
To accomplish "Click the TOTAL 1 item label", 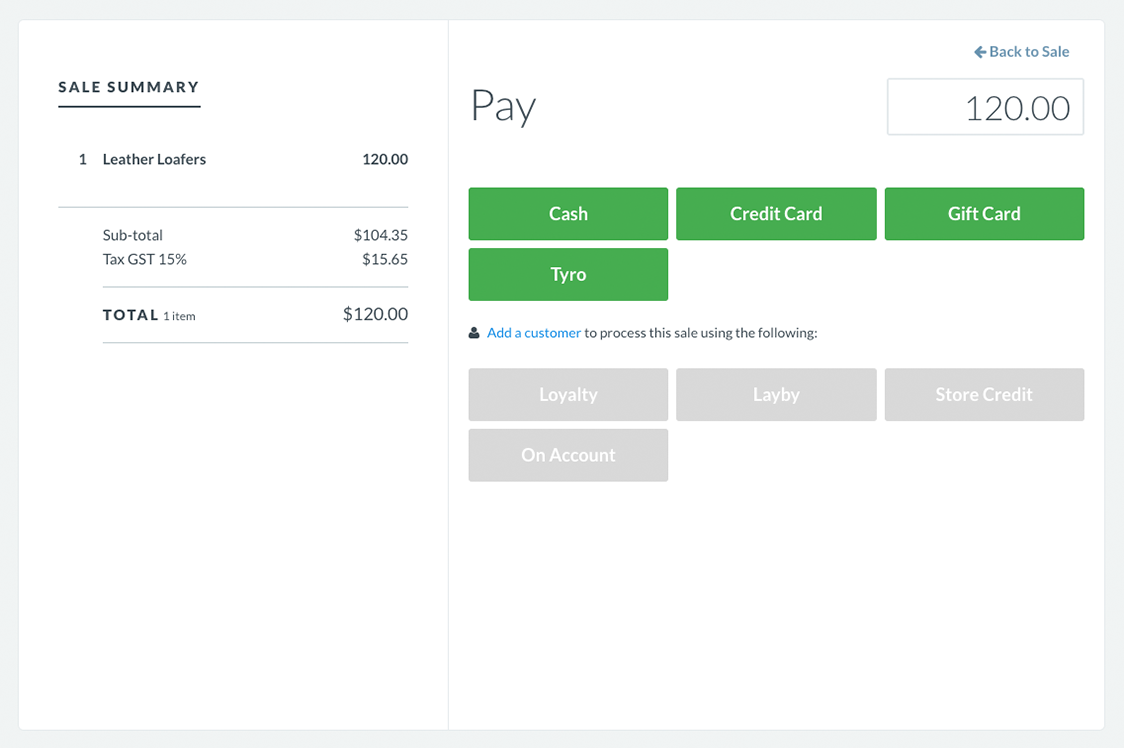I will (x=149, y=316).
